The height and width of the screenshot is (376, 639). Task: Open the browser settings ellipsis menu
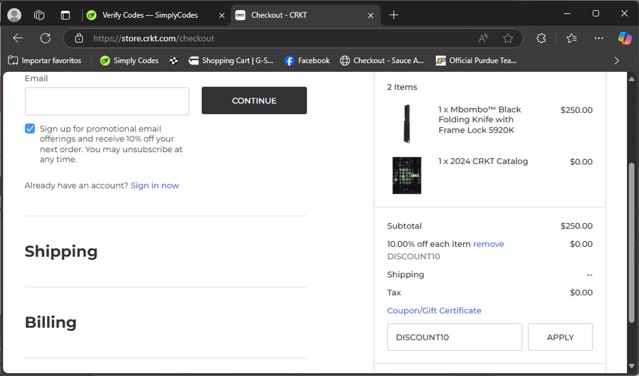(599, 38)
